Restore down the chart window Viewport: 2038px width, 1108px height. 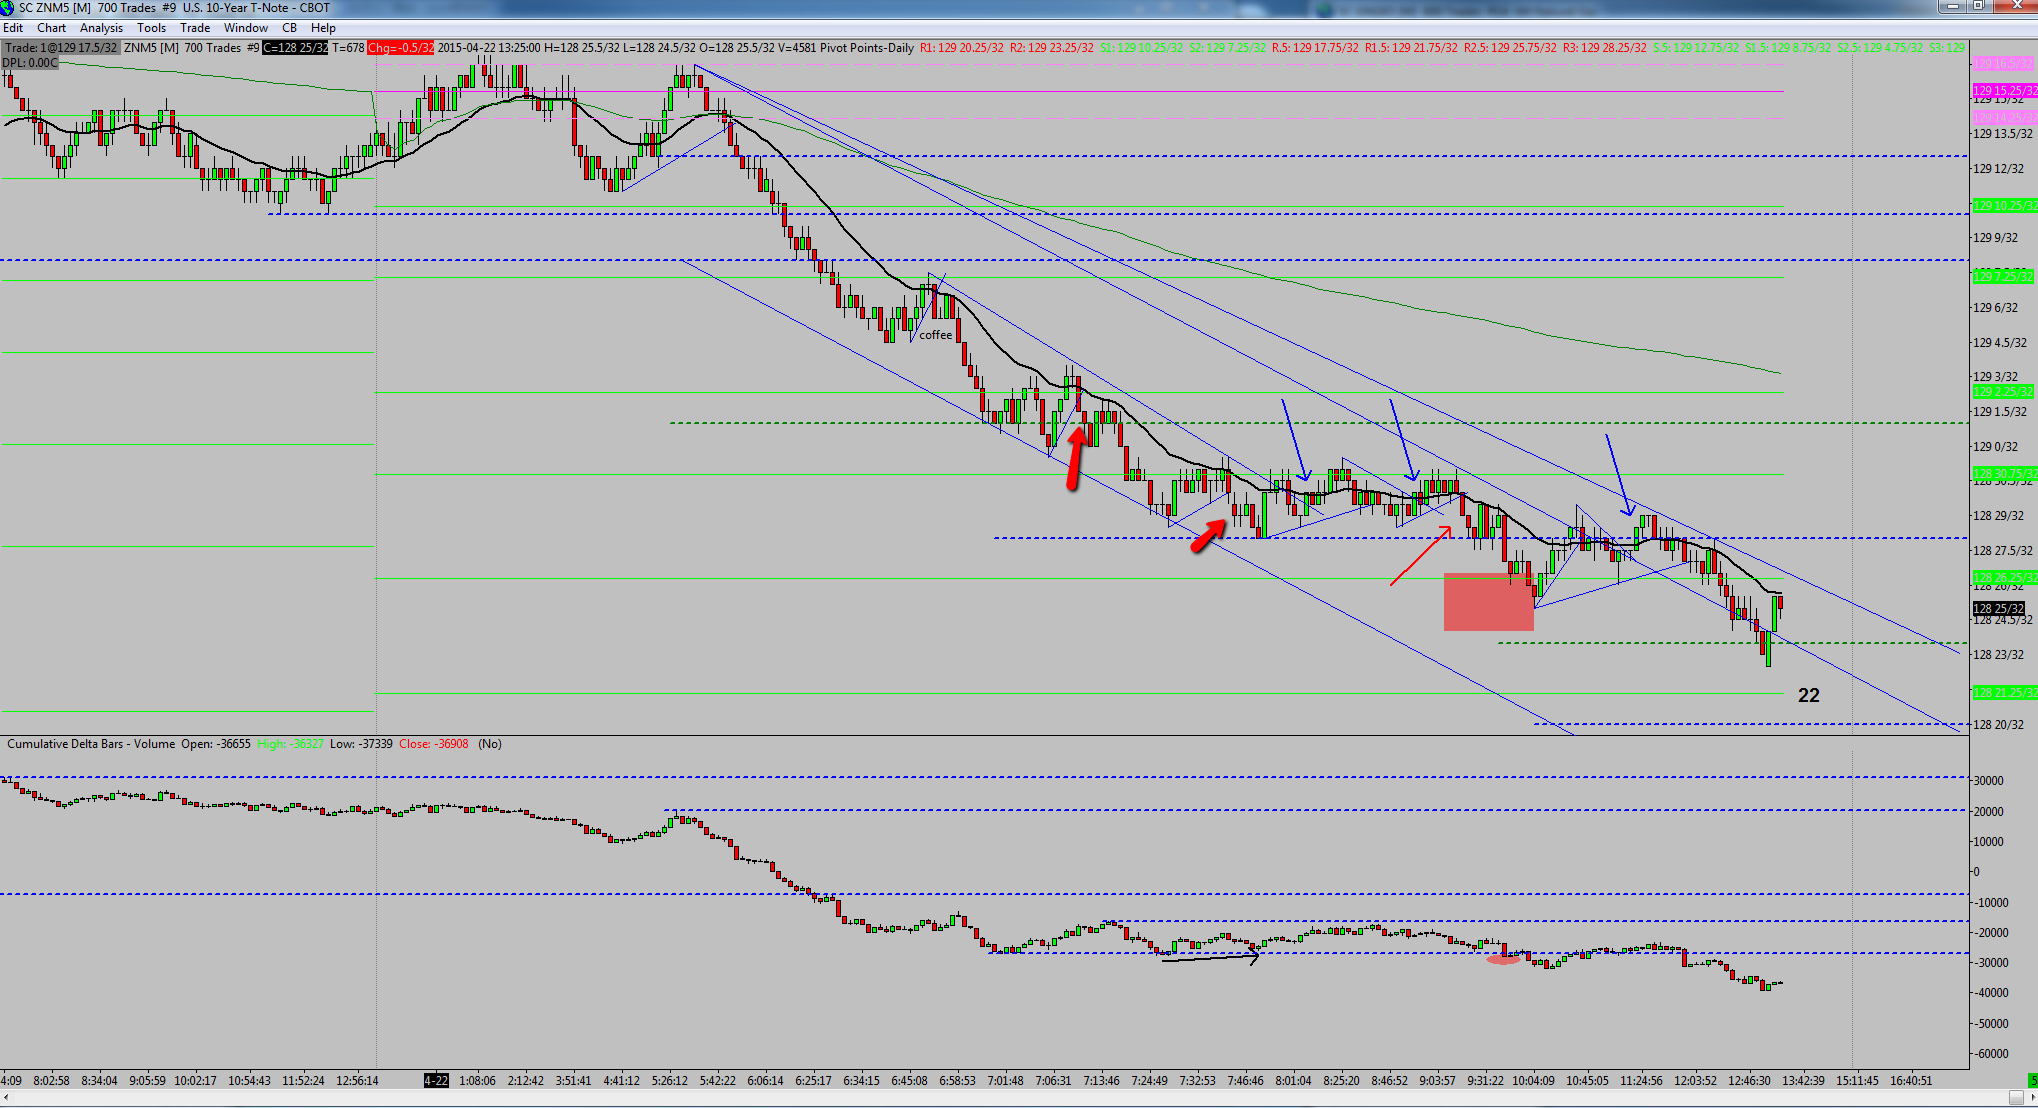[1981, 7]
